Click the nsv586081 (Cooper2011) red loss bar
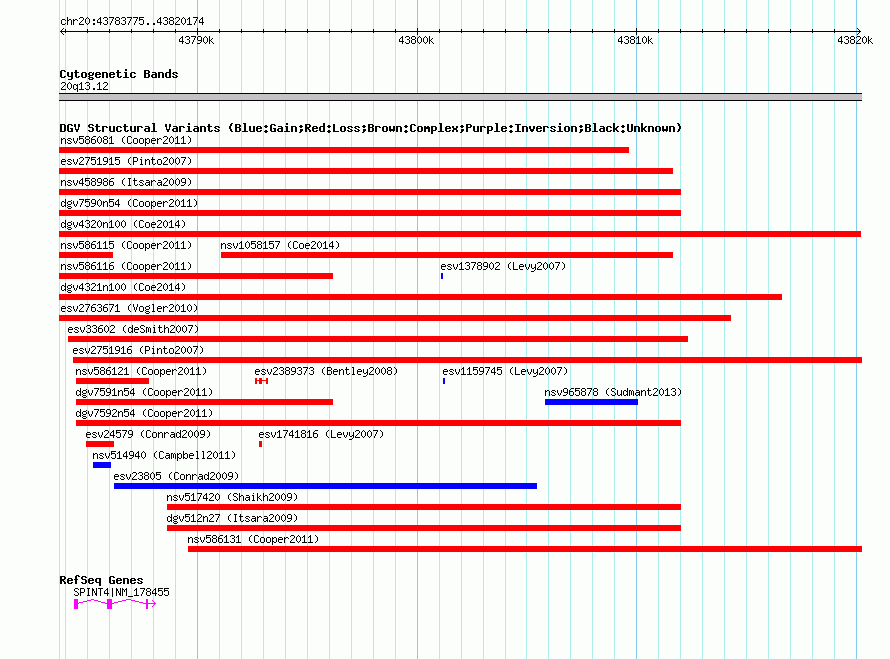This screenshot has height=659, width=890. click(x=344, y=150)
